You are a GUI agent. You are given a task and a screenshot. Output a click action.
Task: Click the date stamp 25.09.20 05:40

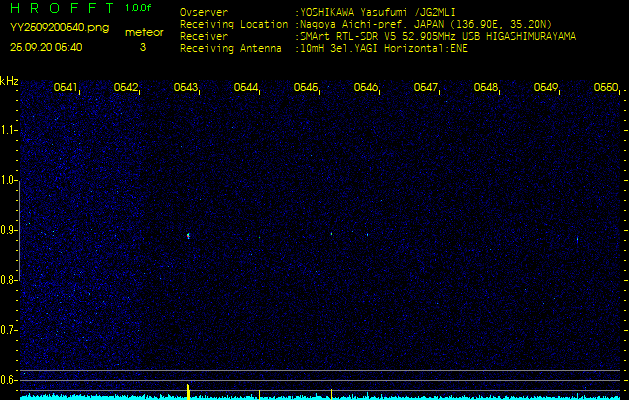pos(46,47)
